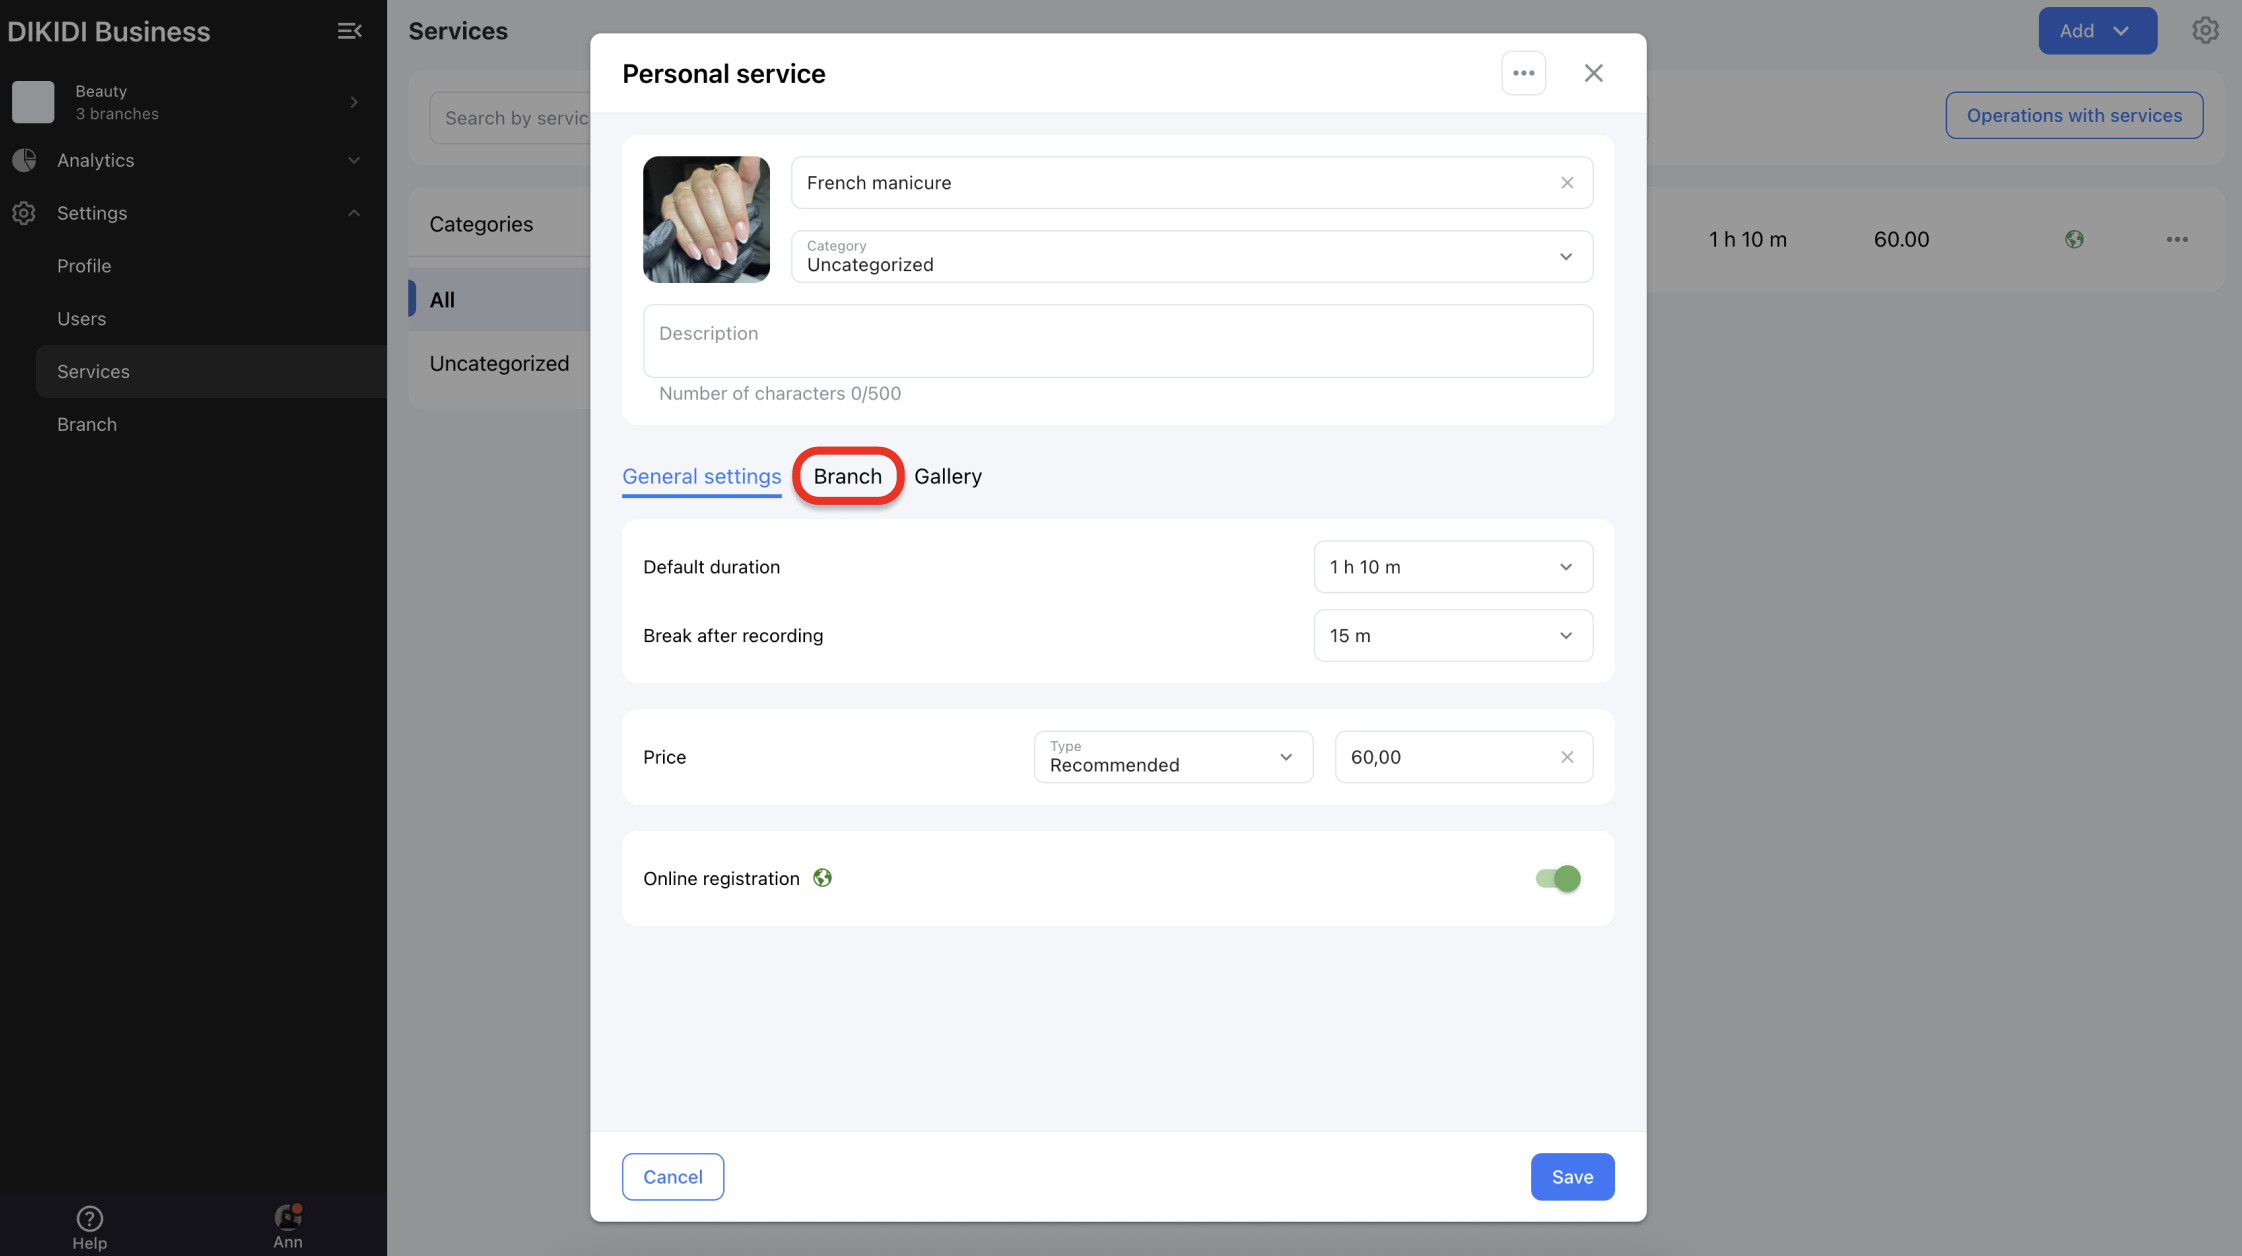The image size is (2242, 1256).
Task: Switch to the Branch tab
Action: (847, 476)
